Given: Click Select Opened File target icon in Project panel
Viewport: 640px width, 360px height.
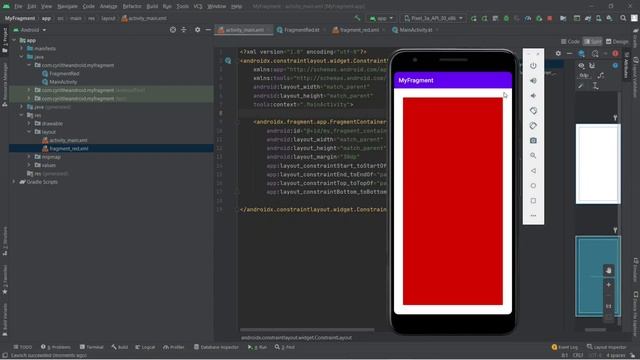Looking at the screenshot, I should 173,30.
